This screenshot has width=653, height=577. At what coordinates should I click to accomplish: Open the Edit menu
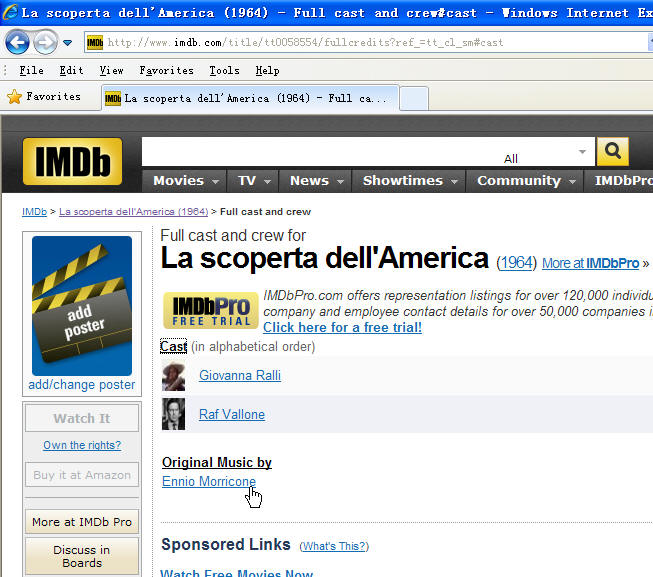71,70
